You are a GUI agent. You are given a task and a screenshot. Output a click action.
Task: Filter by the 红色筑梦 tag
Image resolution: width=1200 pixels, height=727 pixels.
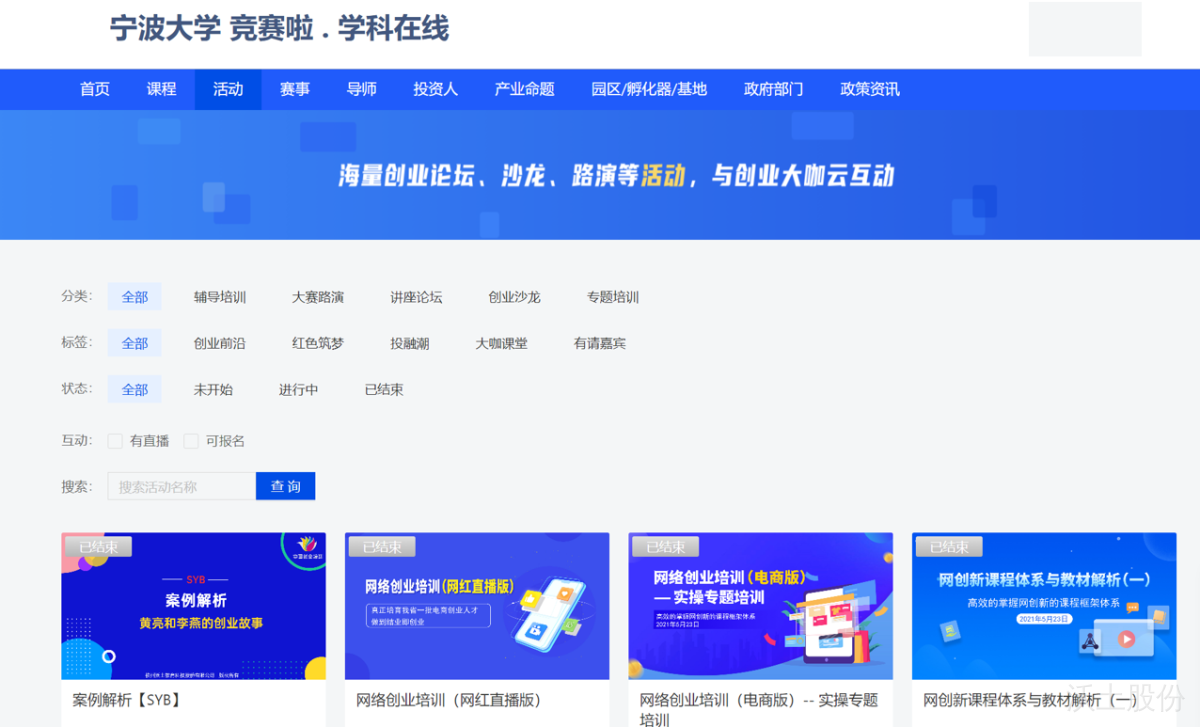318,343
